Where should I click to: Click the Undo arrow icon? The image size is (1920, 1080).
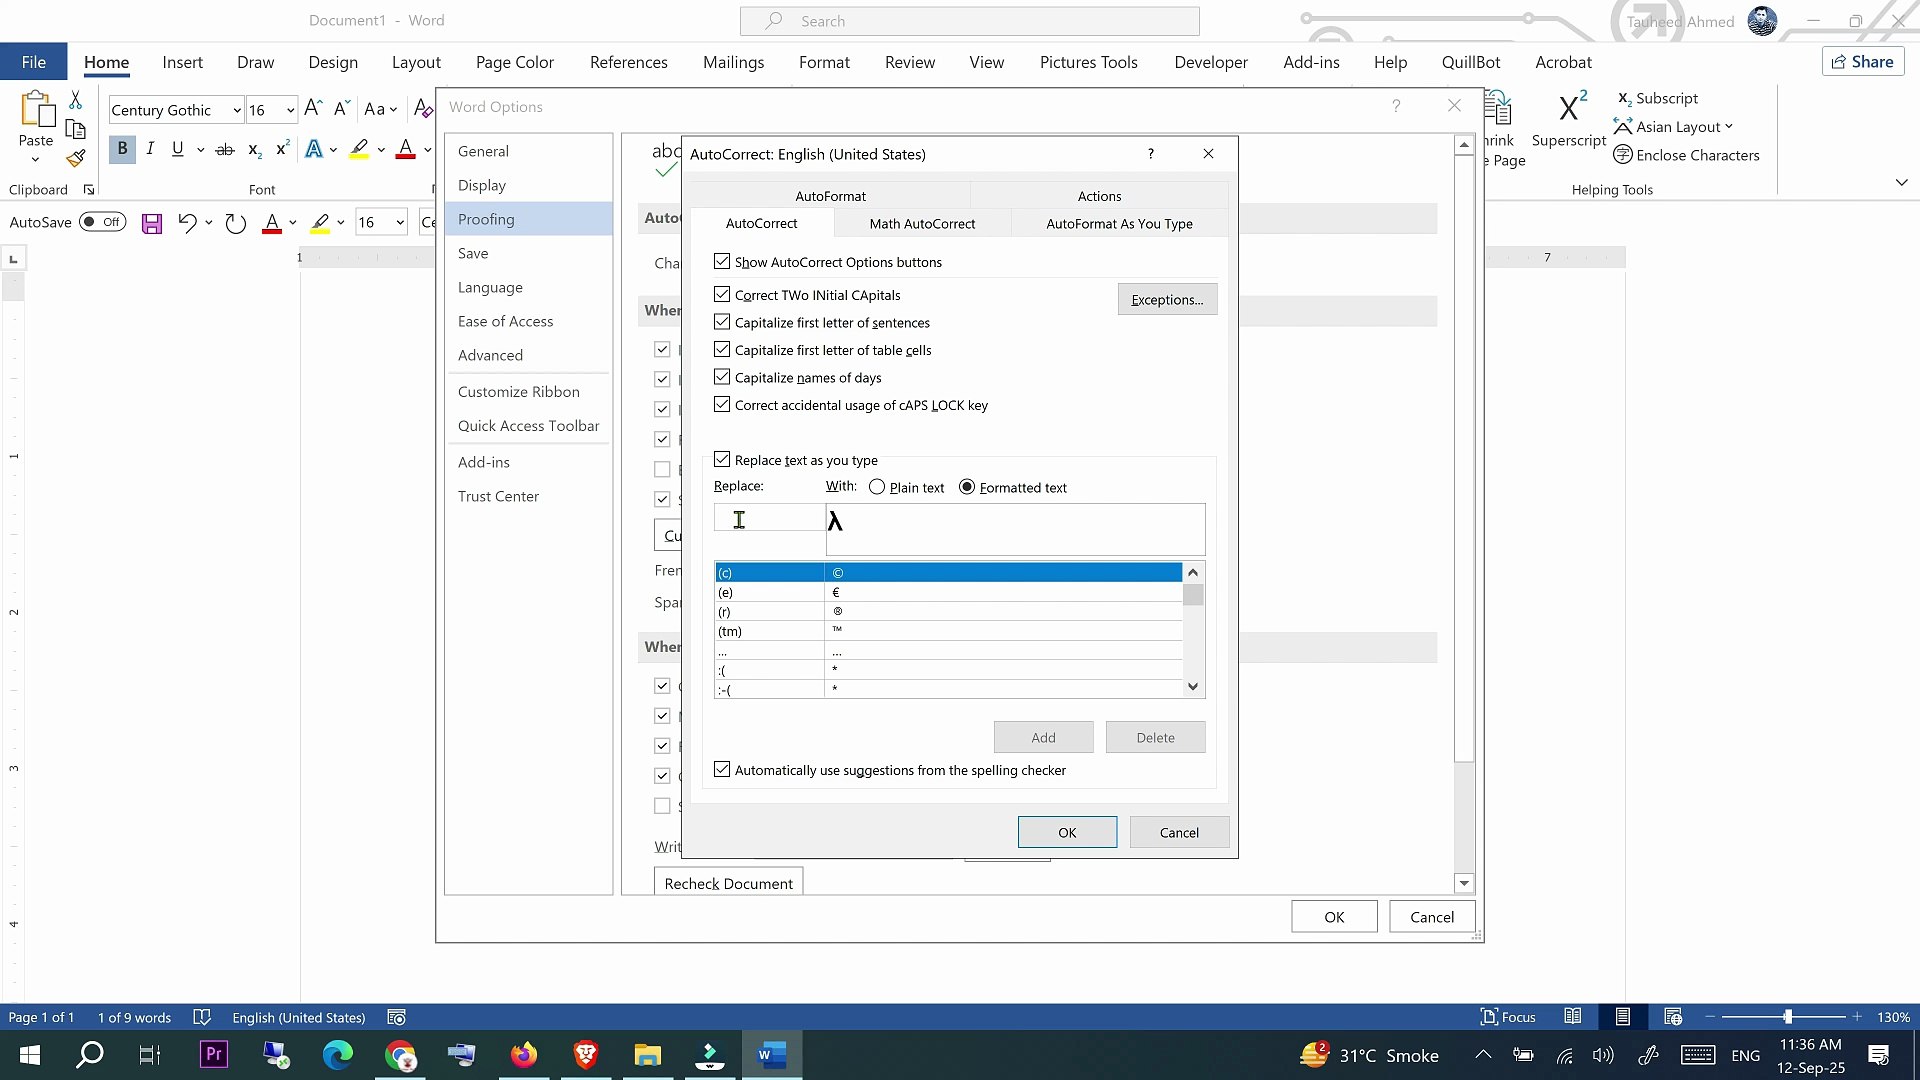click(x=186, y=223)
